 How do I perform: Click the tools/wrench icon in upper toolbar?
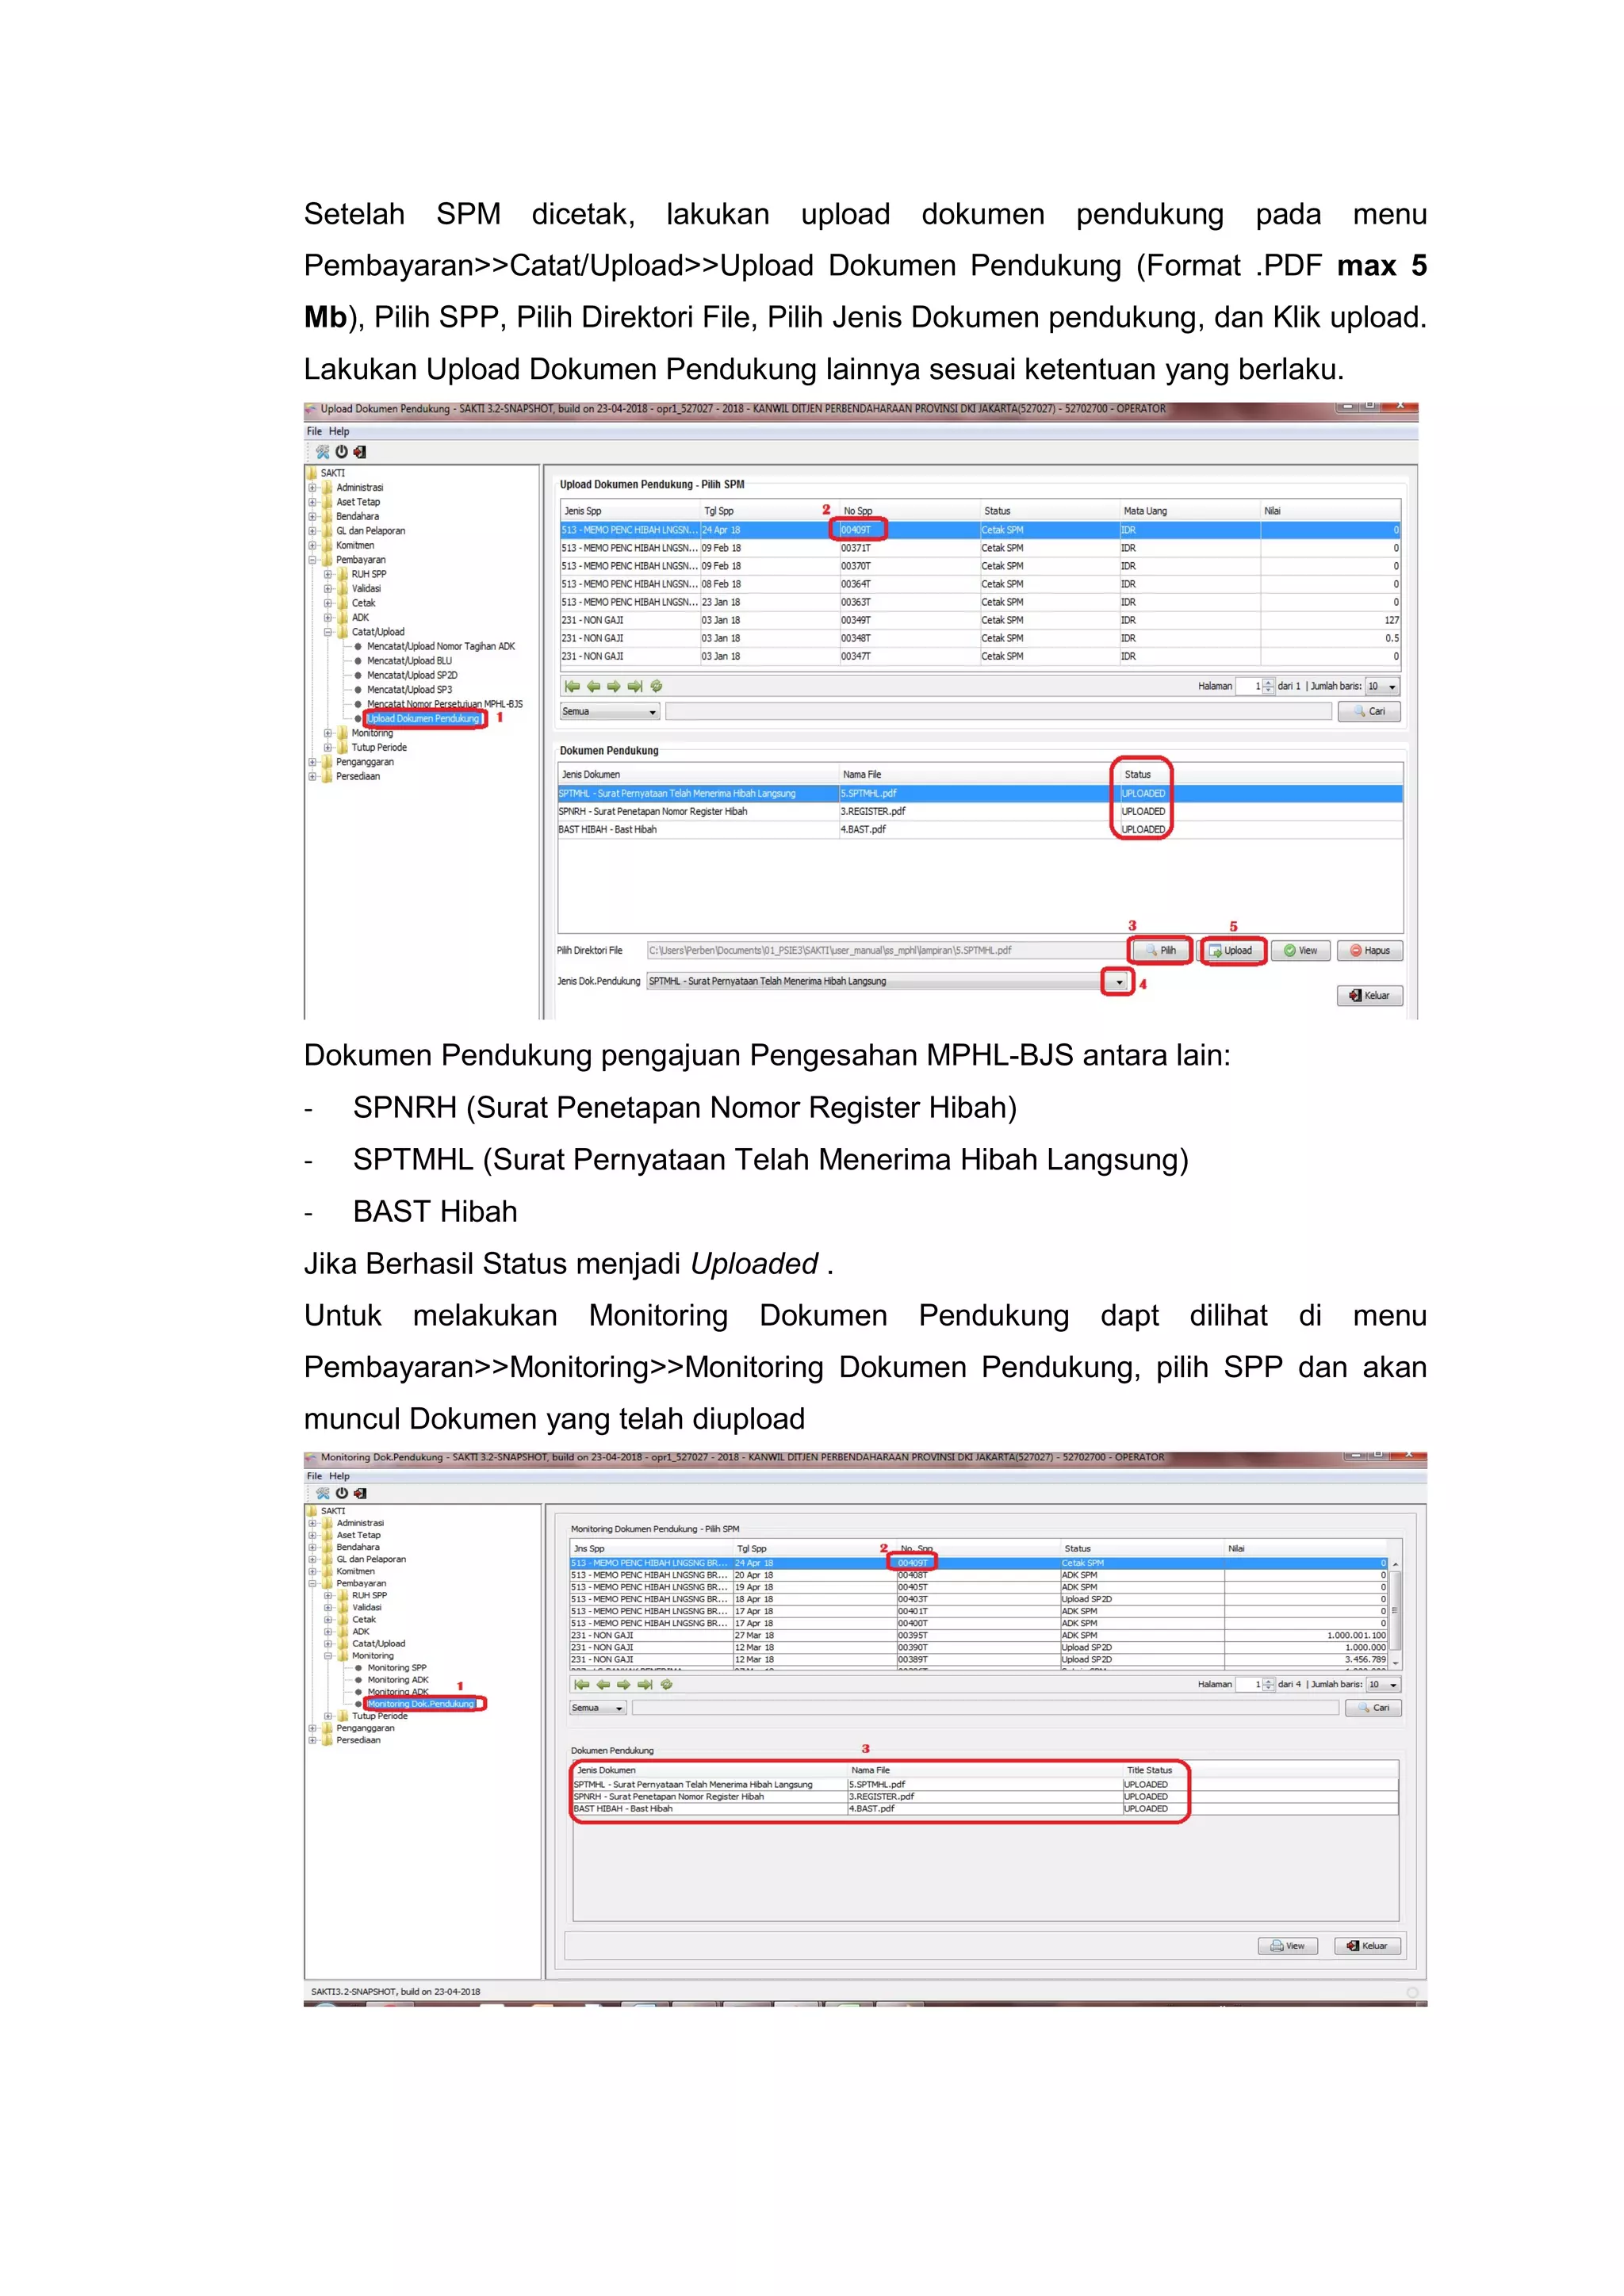323,452
